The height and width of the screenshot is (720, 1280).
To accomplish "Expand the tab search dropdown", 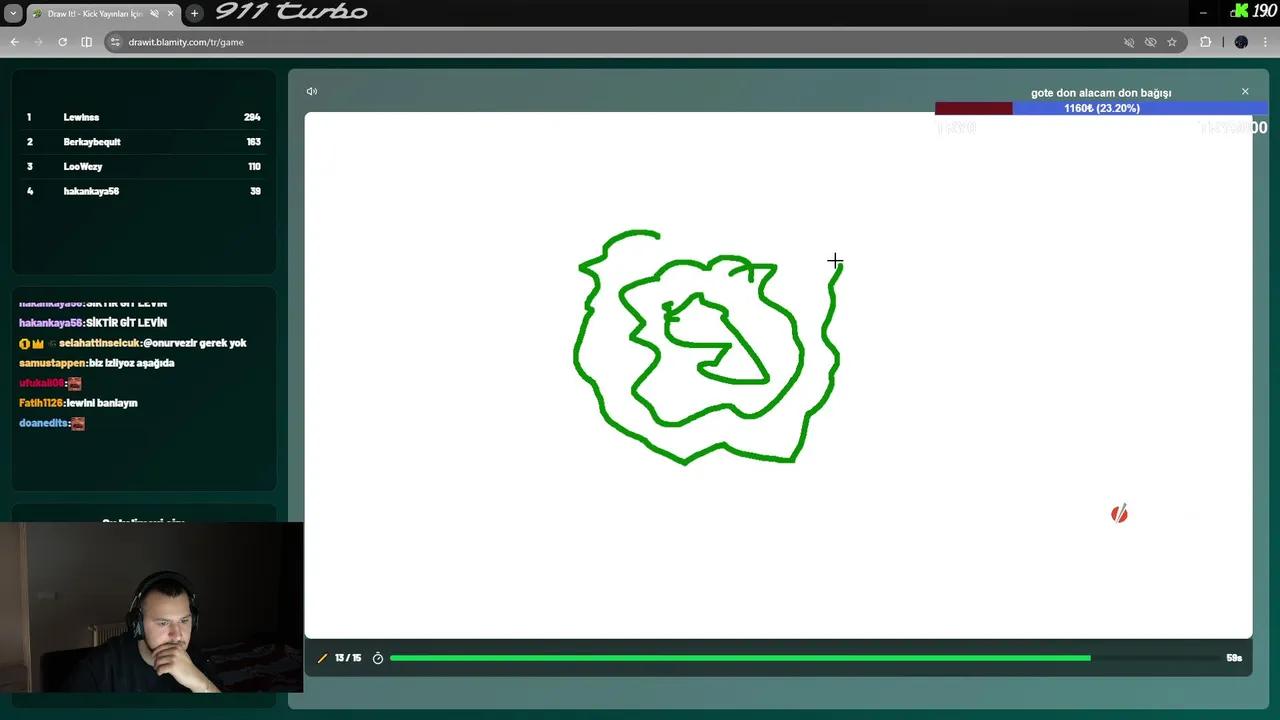I will coord(13,14).
